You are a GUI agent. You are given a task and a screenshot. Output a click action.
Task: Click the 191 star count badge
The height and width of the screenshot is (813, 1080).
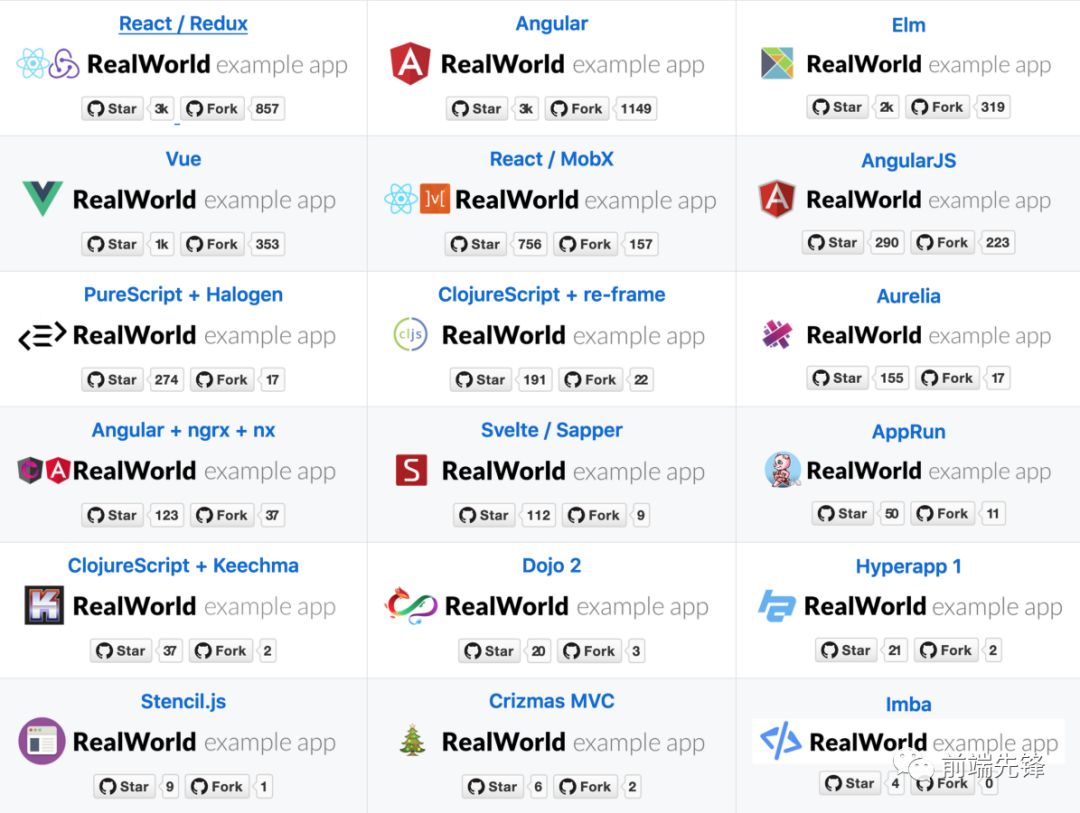534,380
